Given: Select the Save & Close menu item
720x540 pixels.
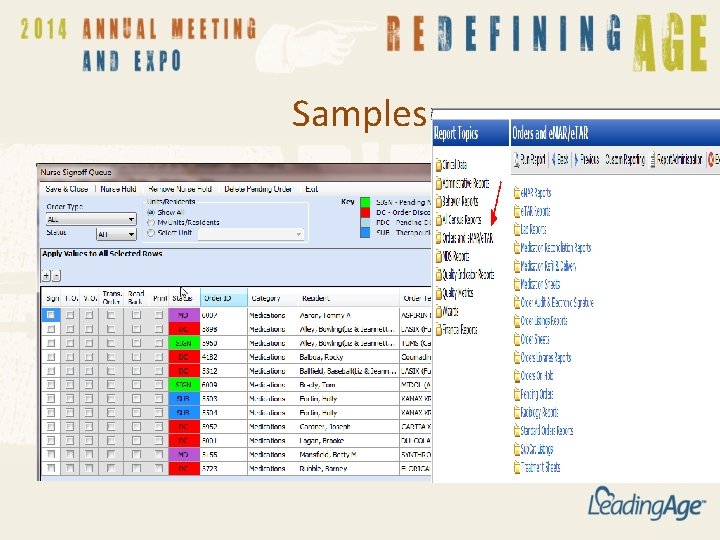Looking at the screenshot, I should pyautogui.click(x=67, y=189).
